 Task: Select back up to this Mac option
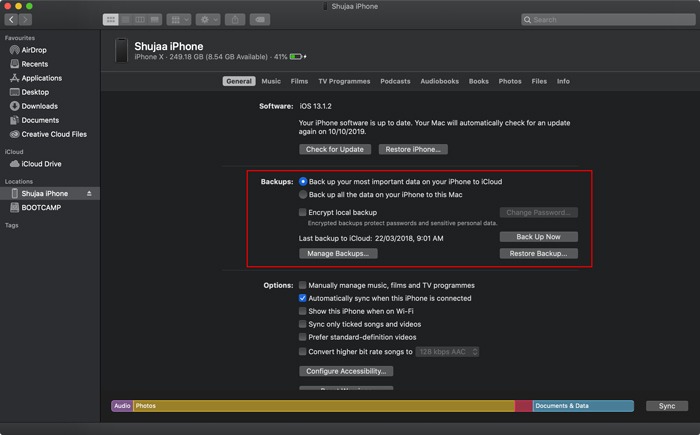coord(303,195)
